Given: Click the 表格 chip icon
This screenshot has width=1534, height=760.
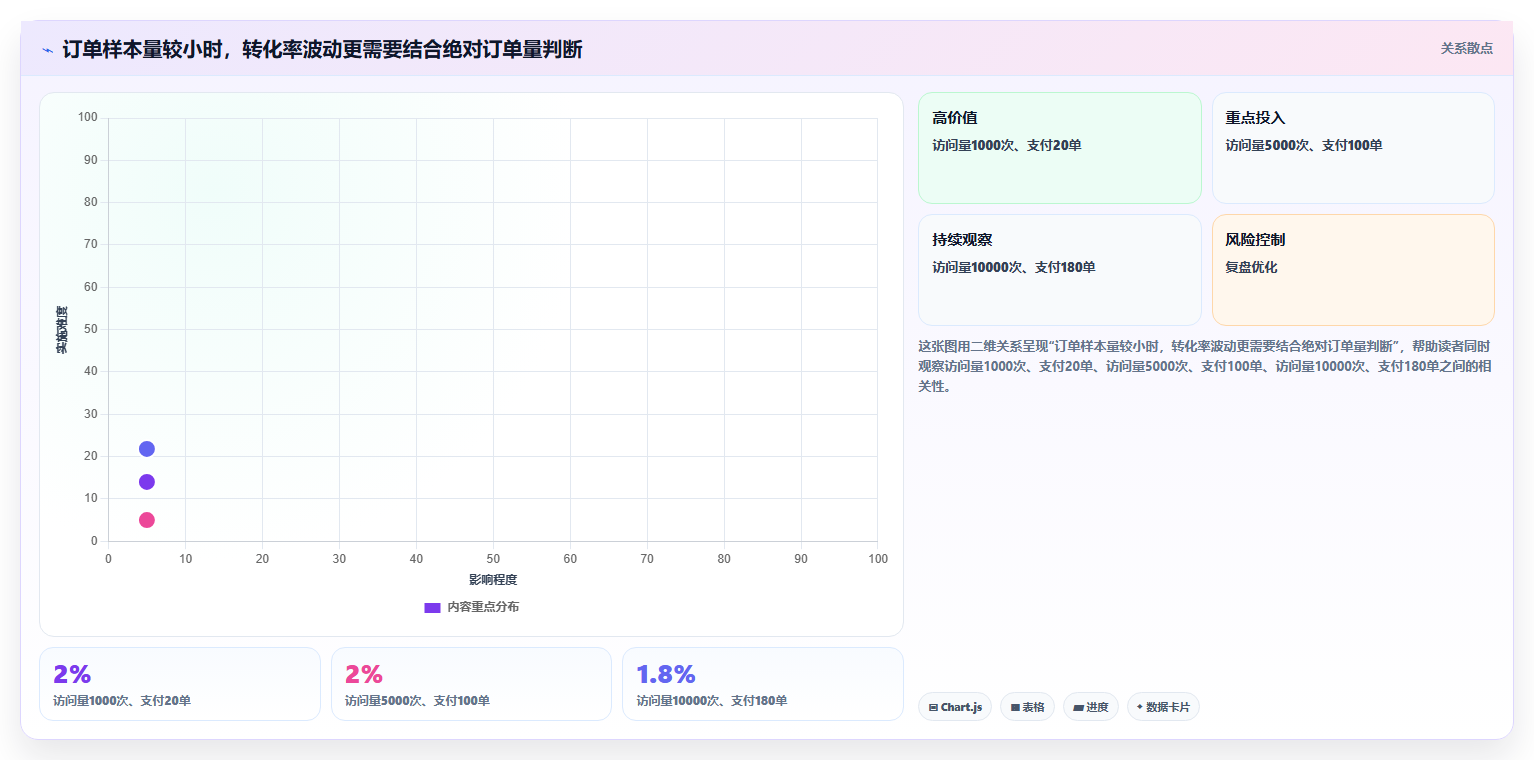Looking at the screenshot, I should coord(1015,707).
